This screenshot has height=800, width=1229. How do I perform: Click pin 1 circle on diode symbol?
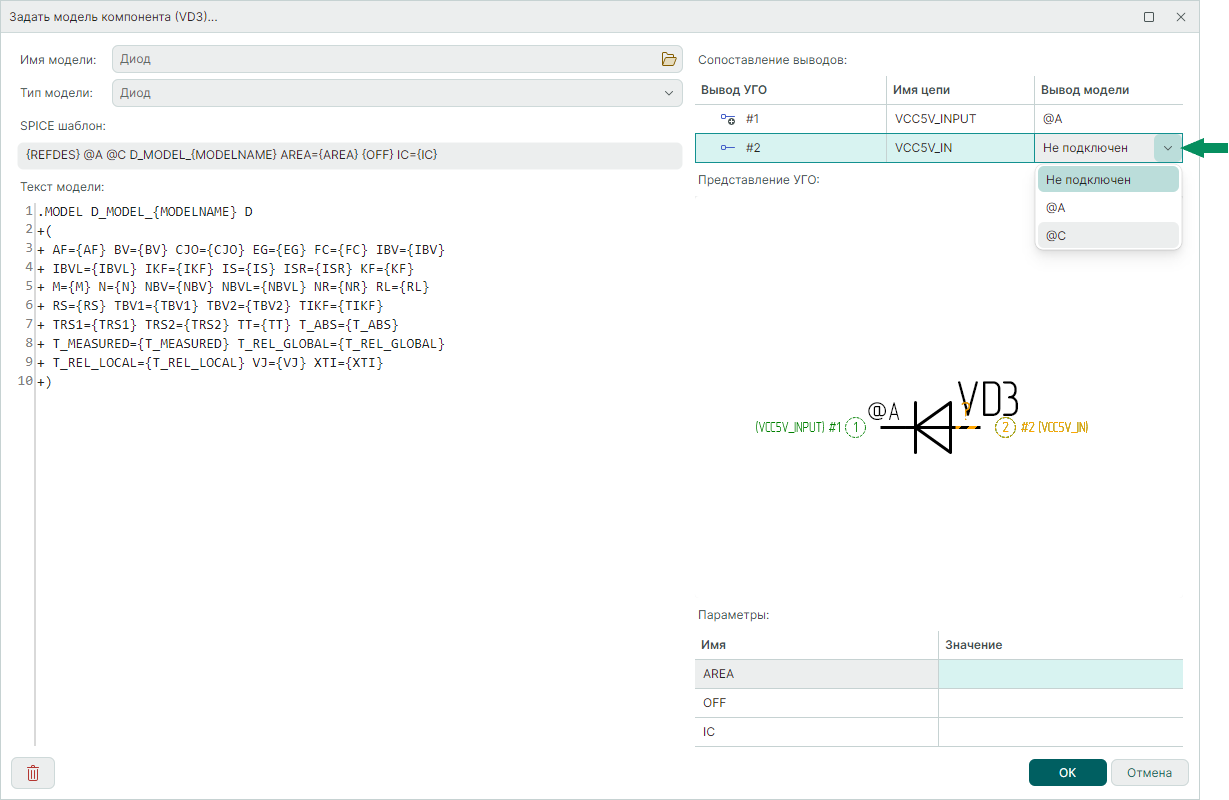click(855, 428)
